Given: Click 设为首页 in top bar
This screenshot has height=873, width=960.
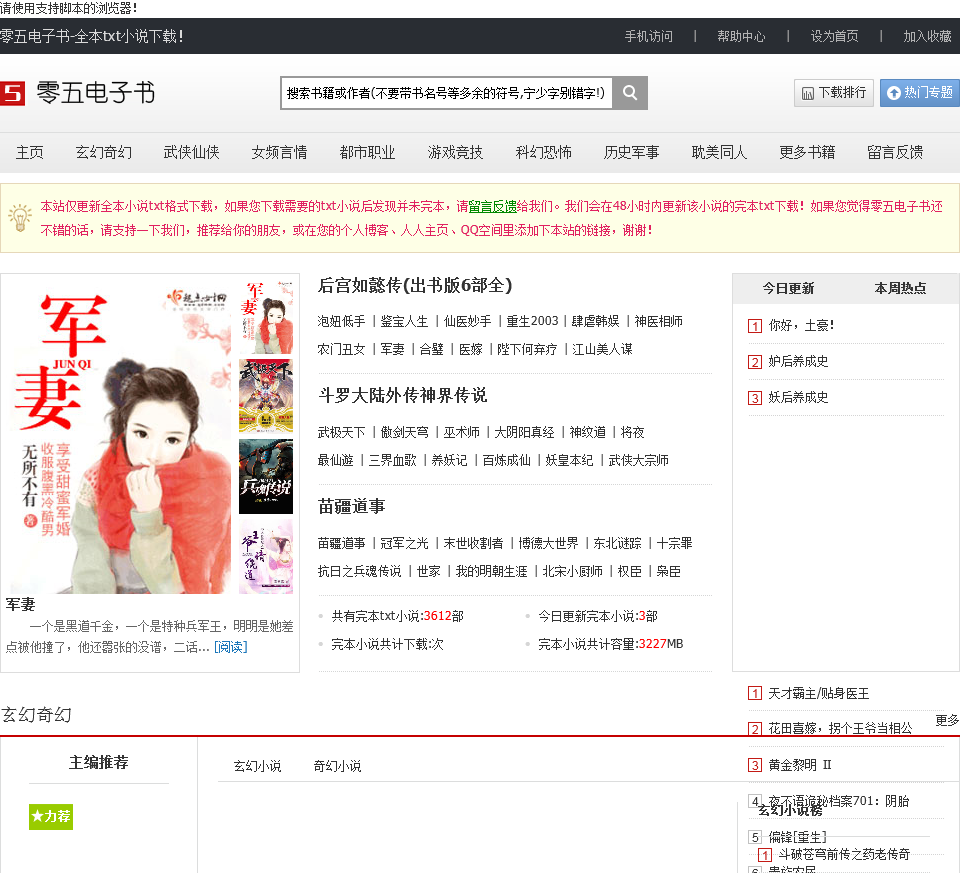Looking at the screenshot, I should (x=834, y=36).
